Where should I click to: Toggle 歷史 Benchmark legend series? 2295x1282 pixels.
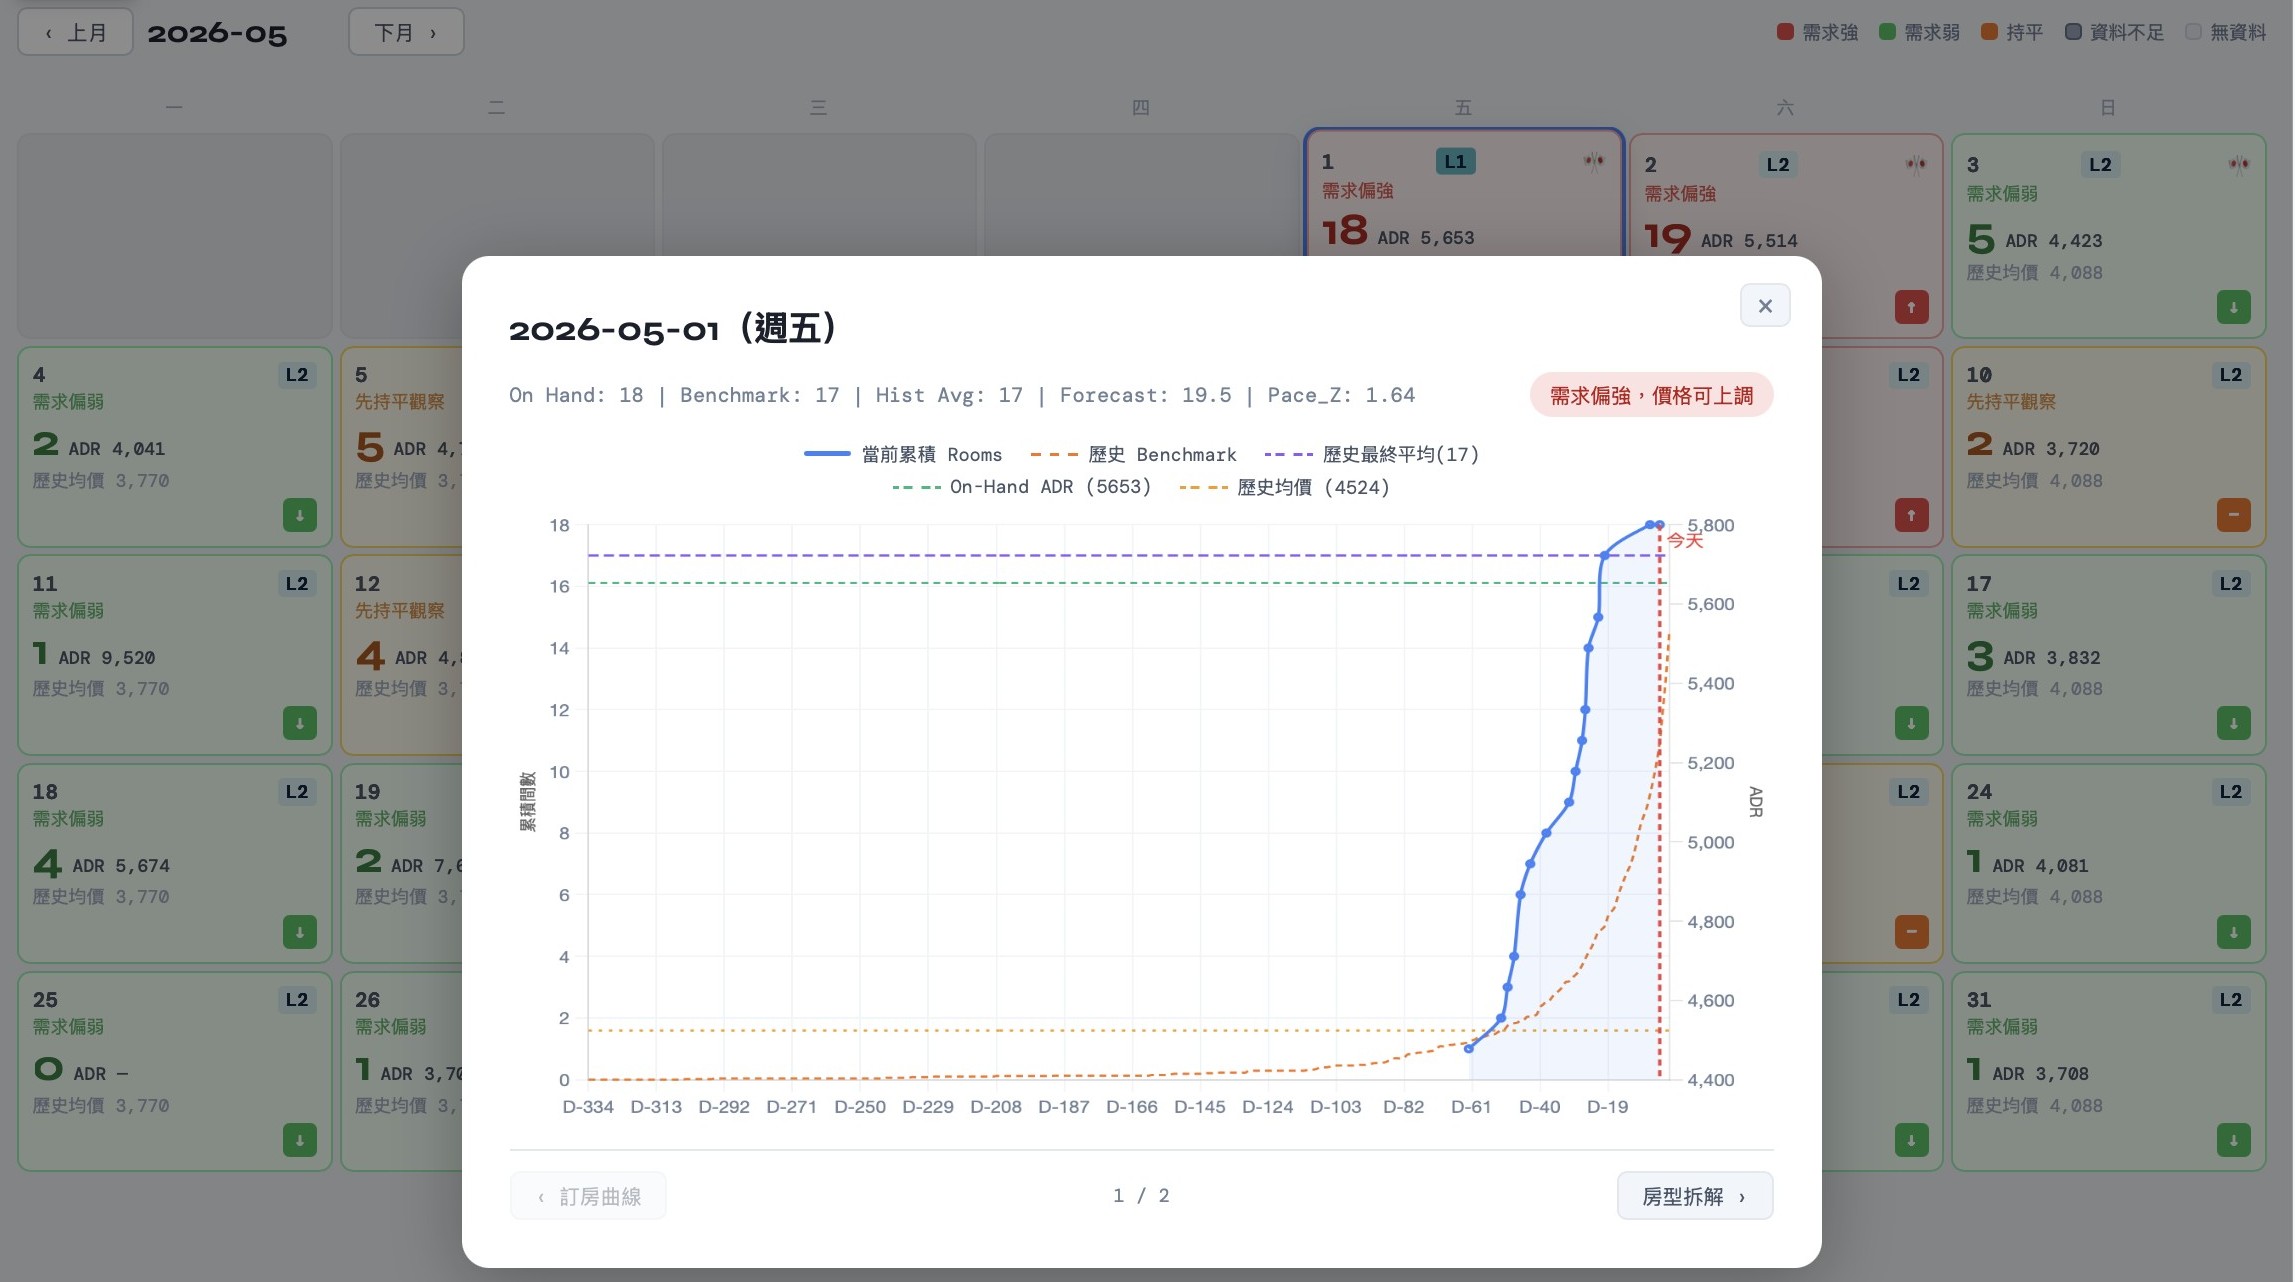(1133, 454)
